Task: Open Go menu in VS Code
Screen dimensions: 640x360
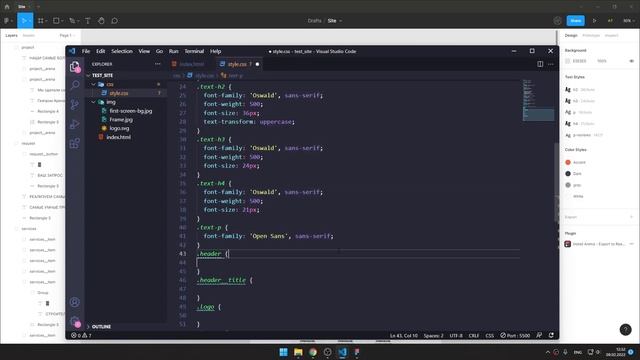Action: [x=159, y=51]
